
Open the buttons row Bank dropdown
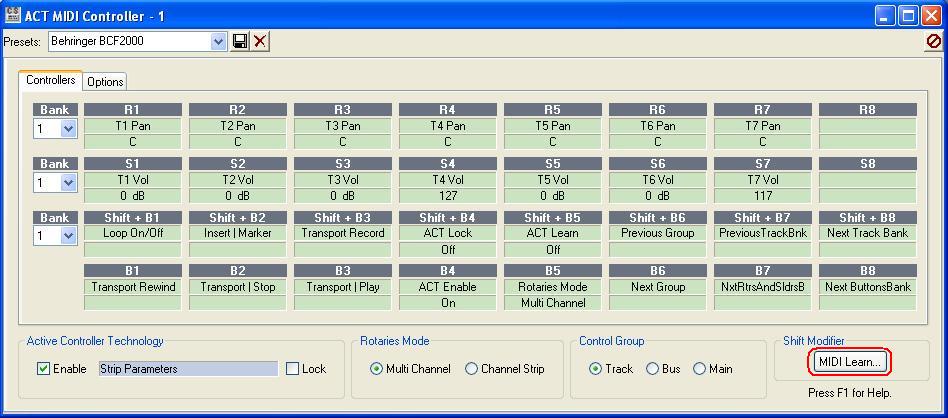68,236
